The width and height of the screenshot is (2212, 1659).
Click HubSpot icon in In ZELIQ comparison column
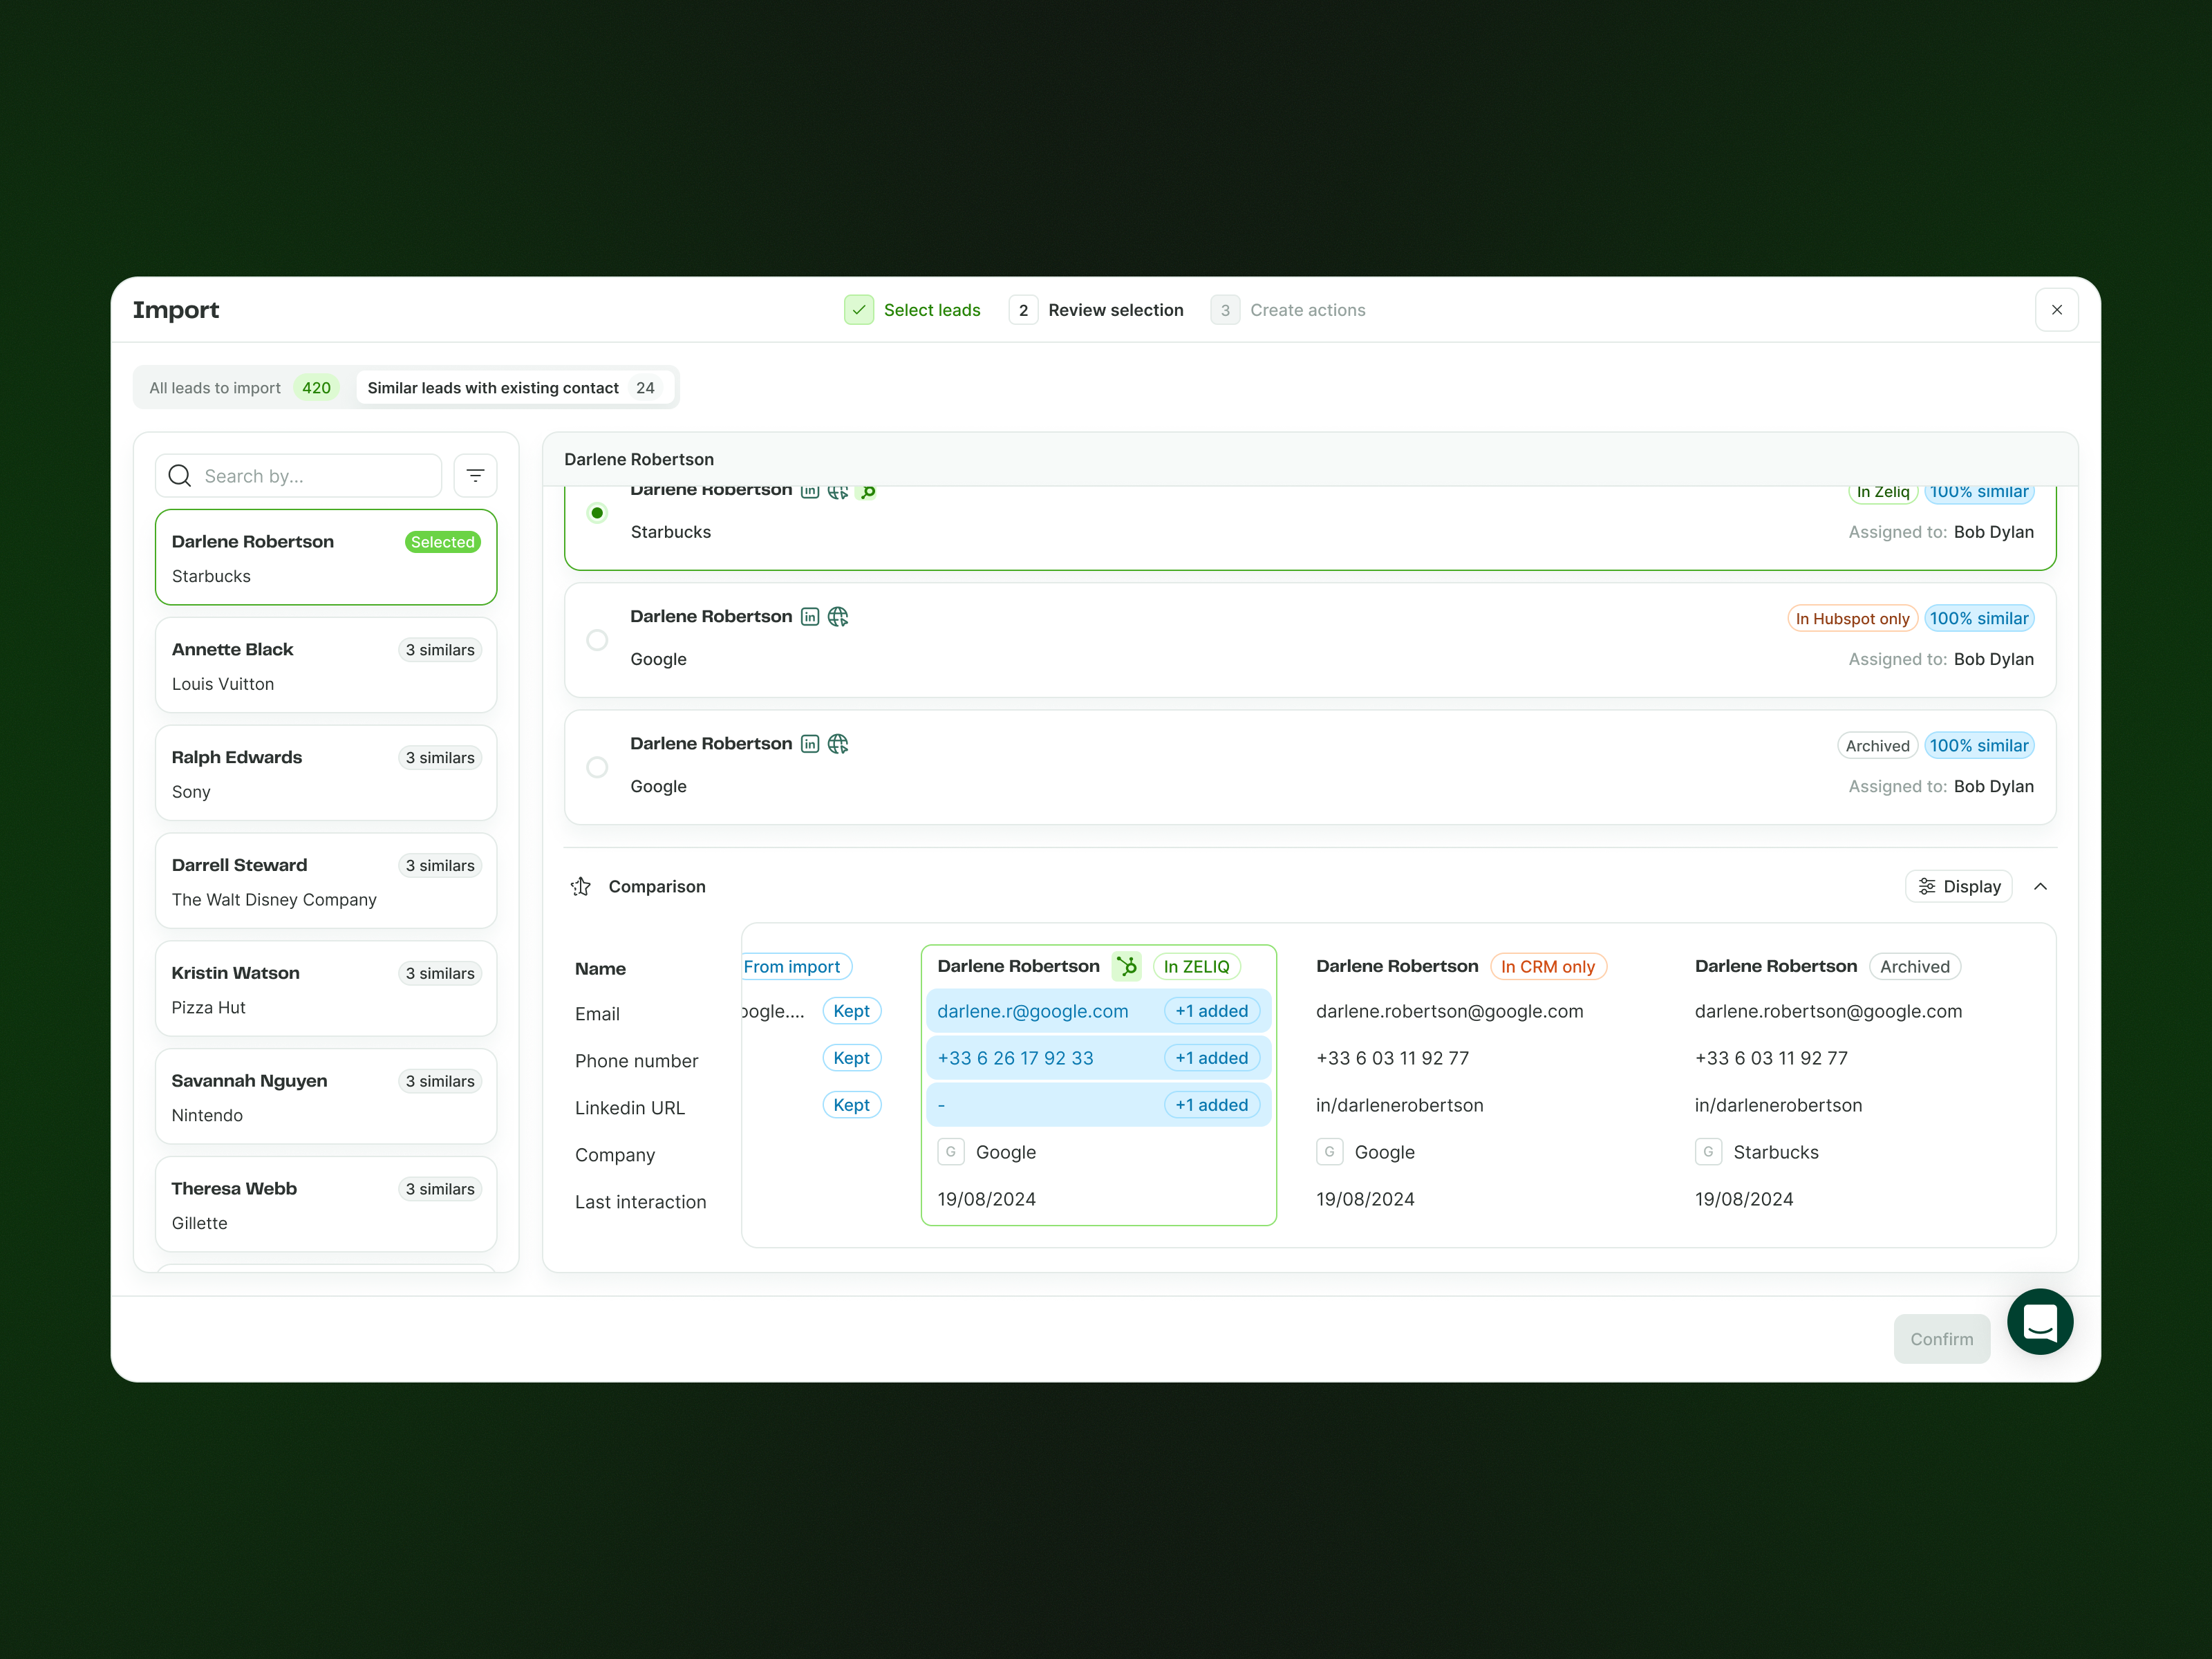tap(1126, 966)
